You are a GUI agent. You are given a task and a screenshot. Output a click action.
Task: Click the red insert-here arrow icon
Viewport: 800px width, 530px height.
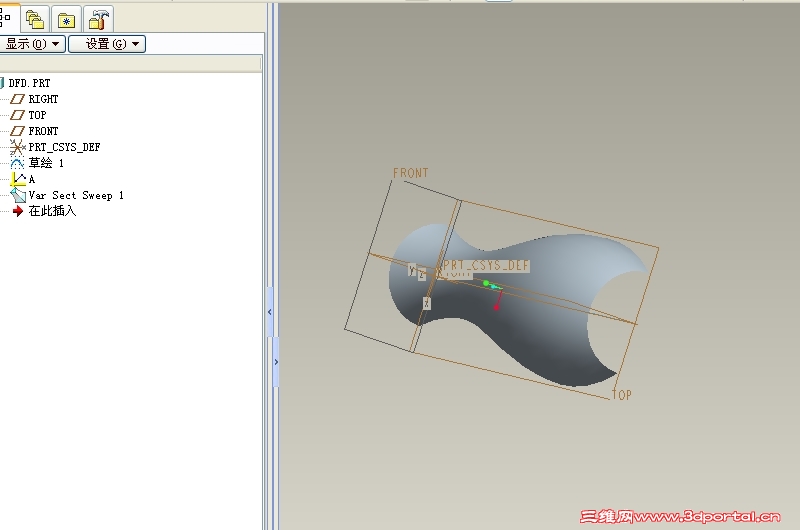(18, 211)
